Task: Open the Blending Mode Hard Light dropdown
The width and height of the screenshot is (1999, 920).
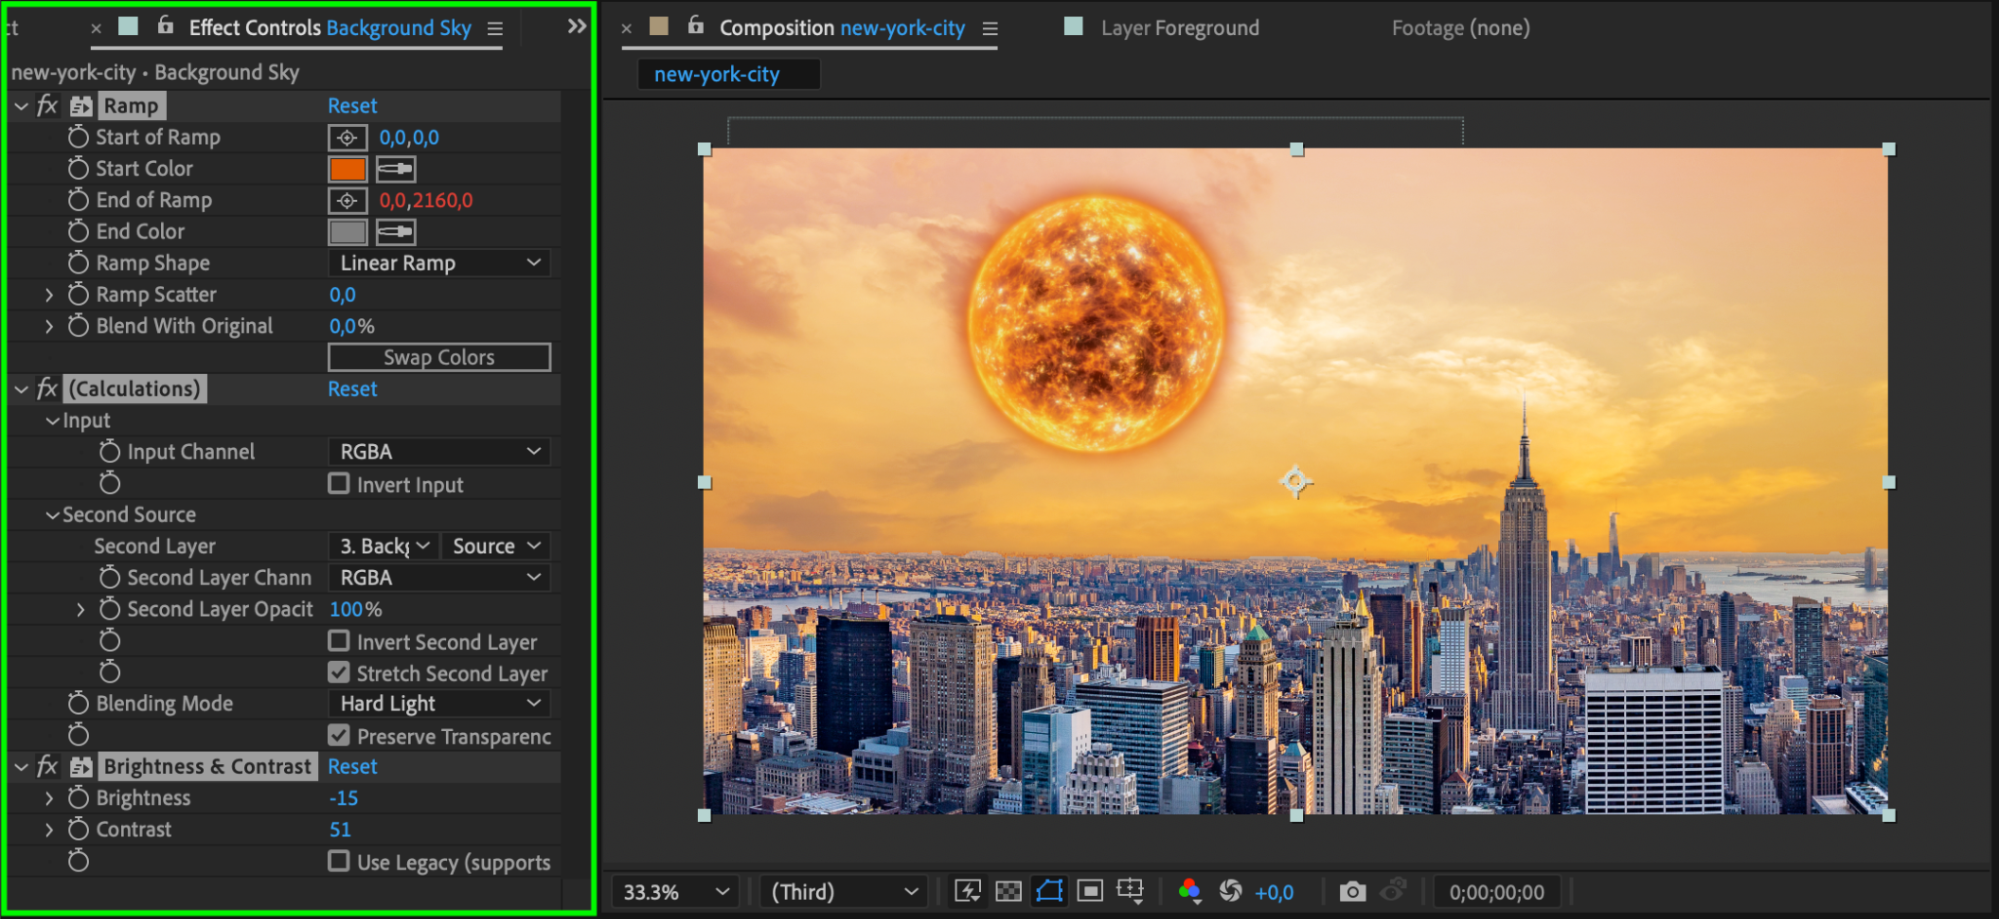Action: [x=439, y=704]
